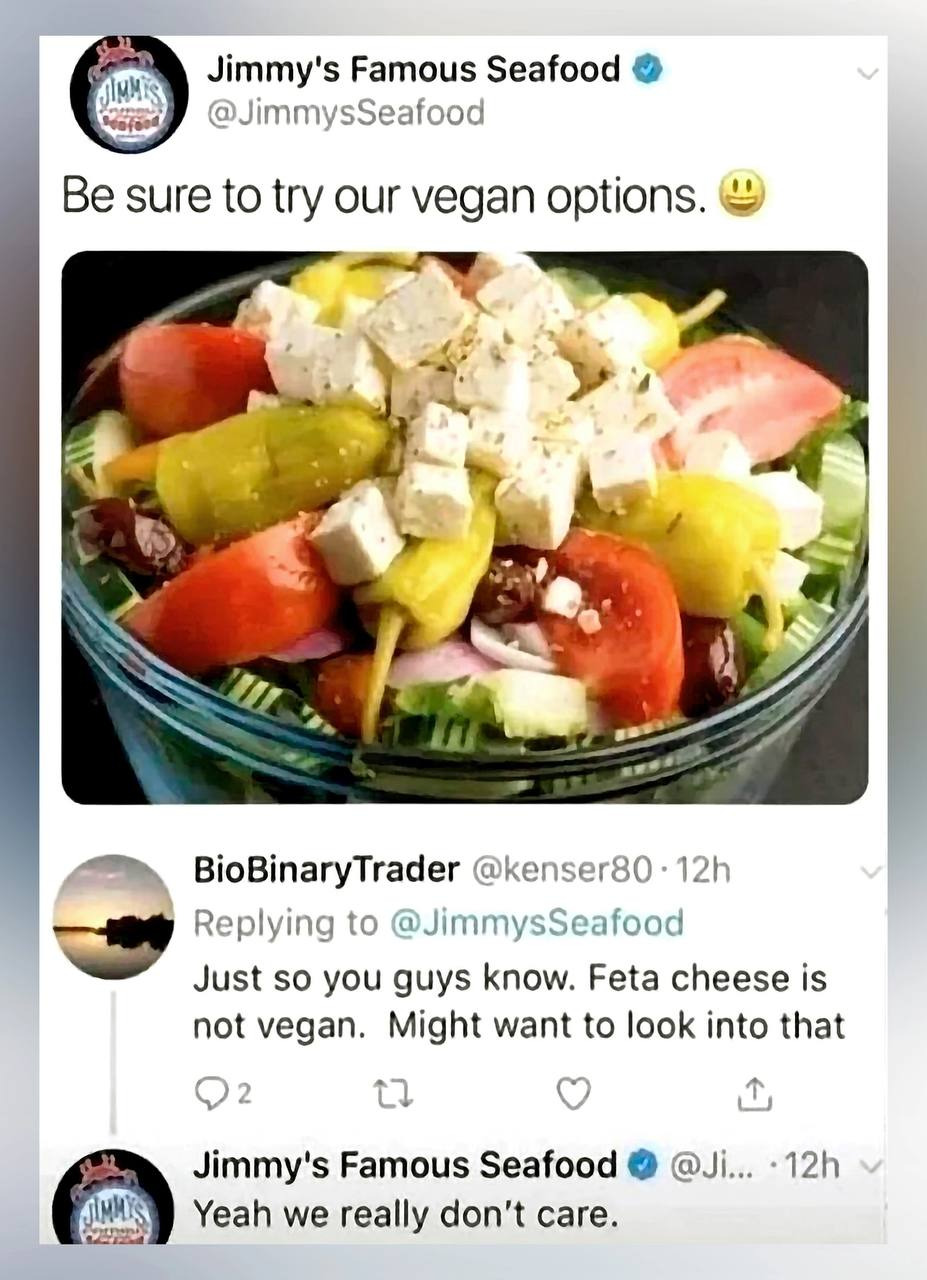Click the smiley emoji in the tweet text
927x1280 pixels.
[742, 193]
